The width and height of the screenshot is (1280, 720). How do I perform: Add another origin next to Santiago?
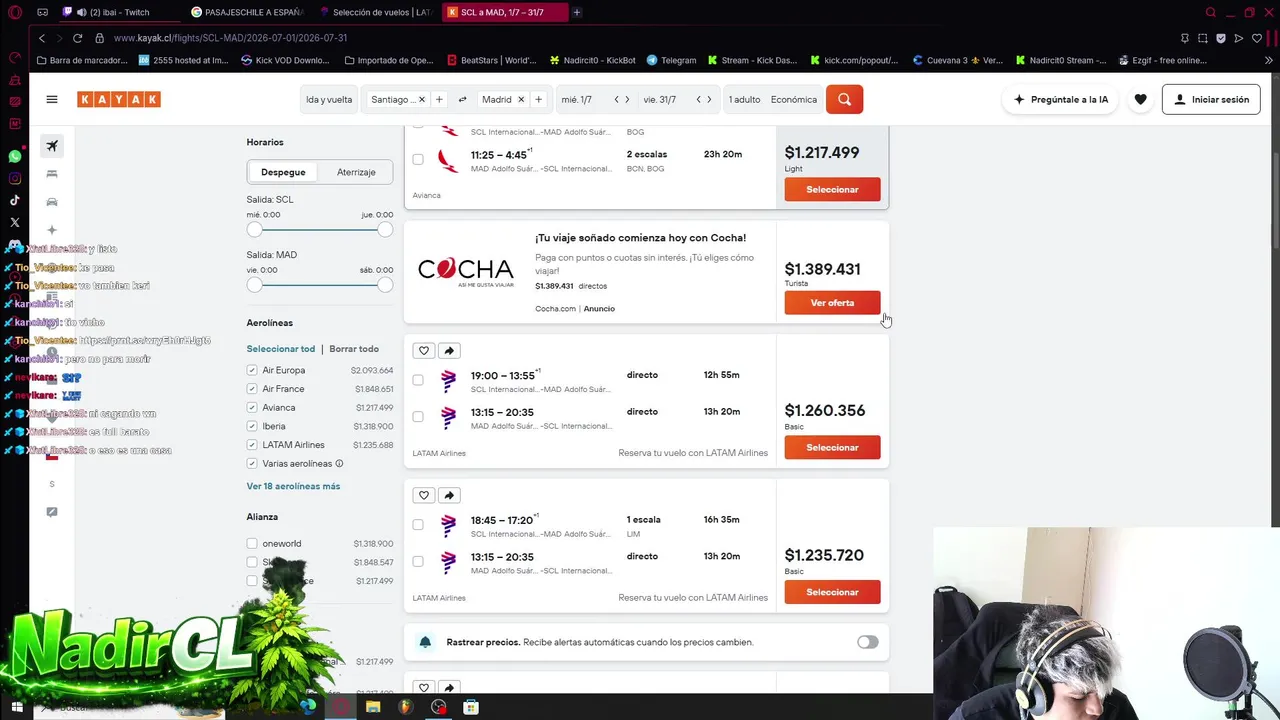pyautogui.click(x=438, y=99)
